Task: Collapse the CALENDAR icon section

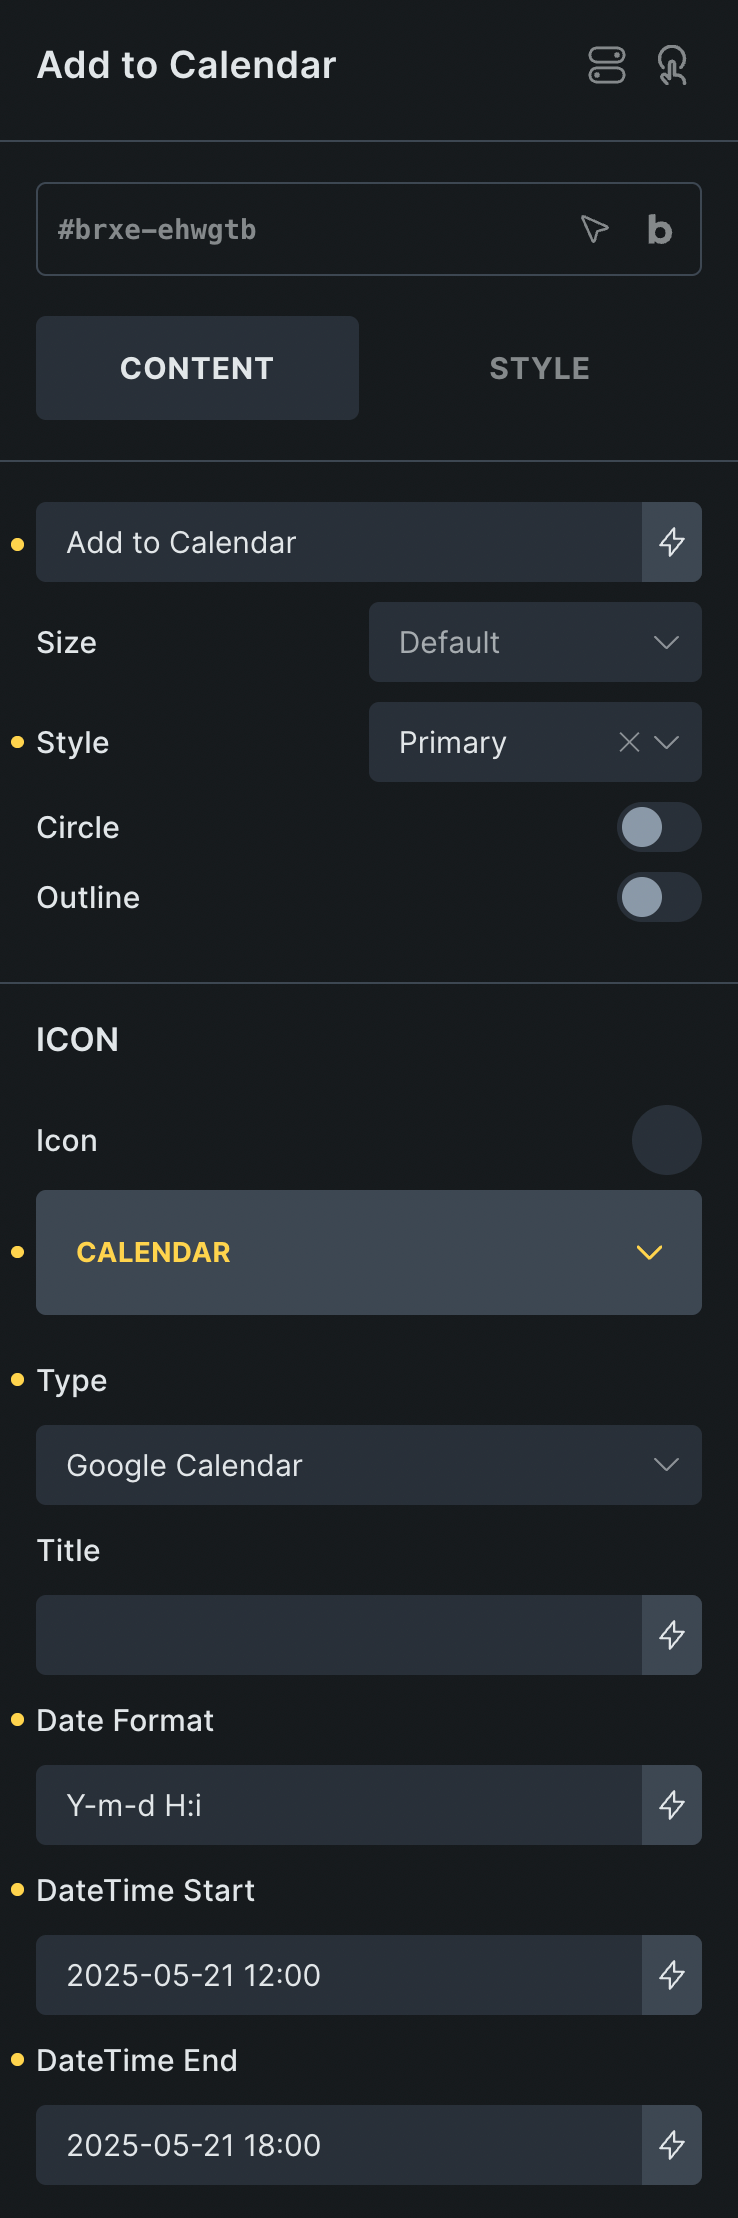Action: 648,1252
